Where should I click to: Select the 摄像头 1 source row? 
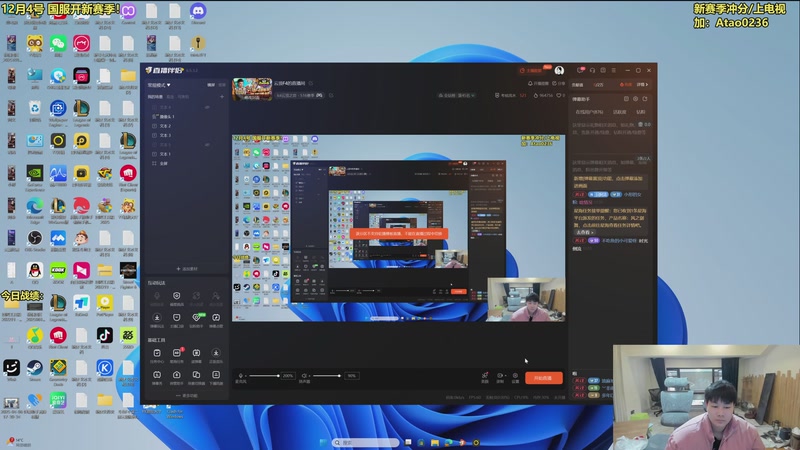(x=187, y=116)
